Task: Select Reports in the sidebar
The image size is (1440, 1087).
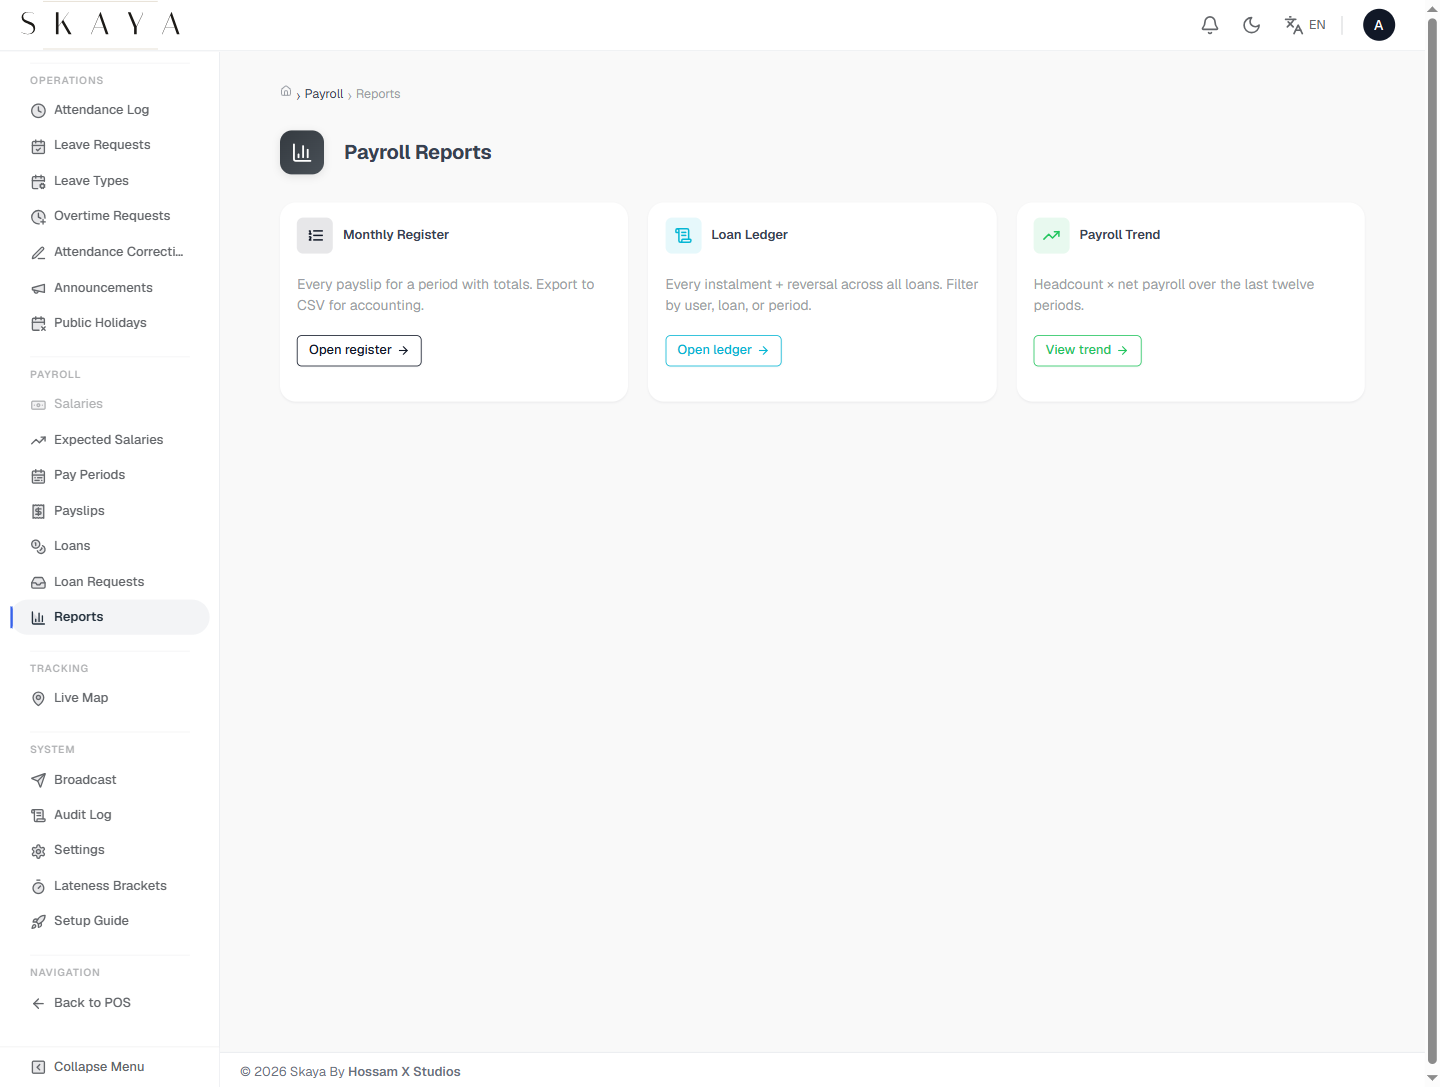Action: coord(110,617)
